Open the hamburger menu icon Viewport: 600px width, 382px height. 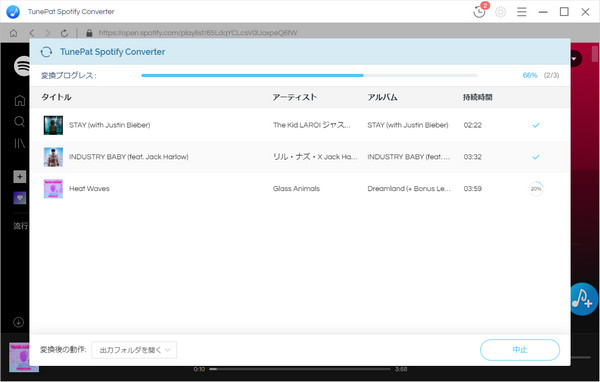coord(522,12)
